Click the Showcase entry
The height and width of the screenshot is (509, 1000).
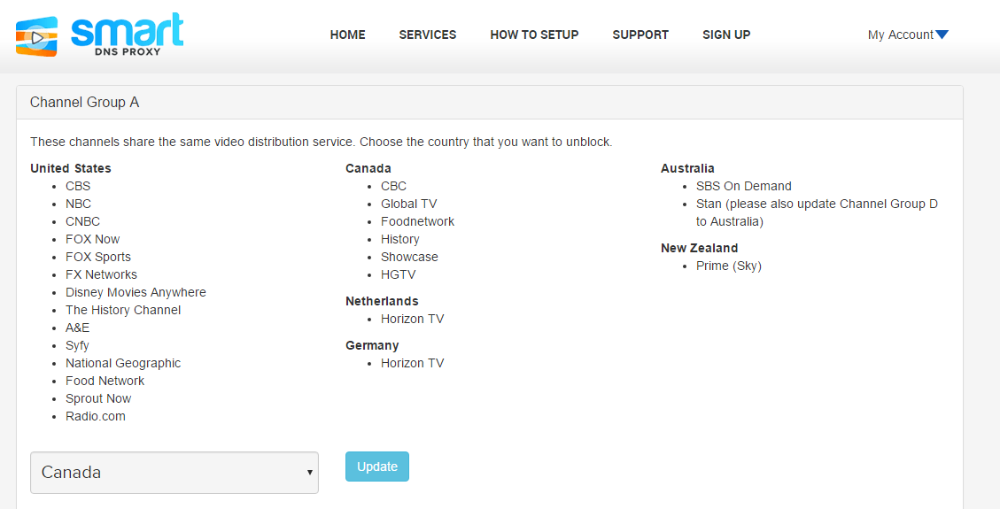[x=409, y=257]
